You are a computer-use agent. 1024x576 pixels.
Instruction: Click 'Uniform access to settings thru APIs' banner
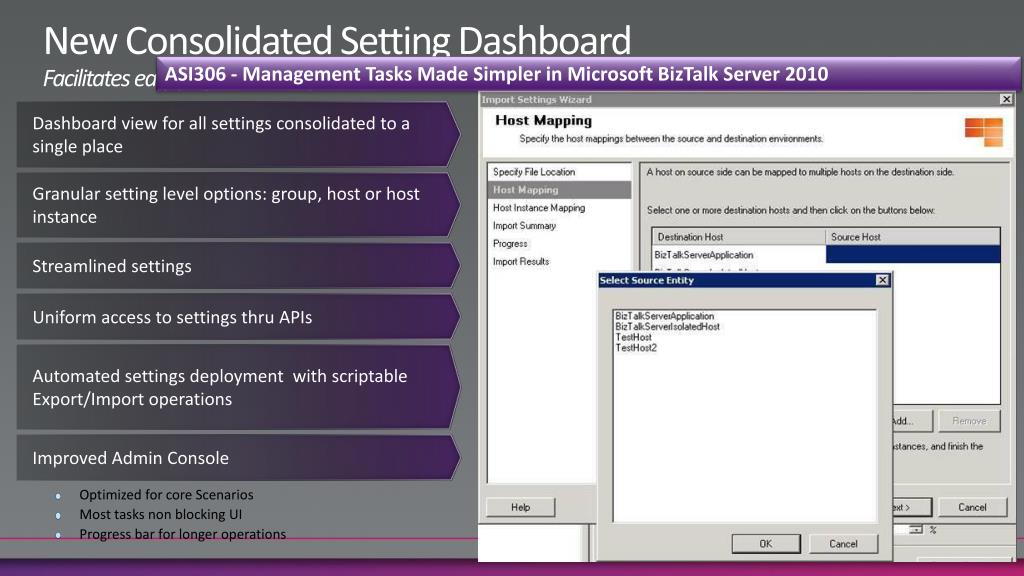tap(238, 317)
